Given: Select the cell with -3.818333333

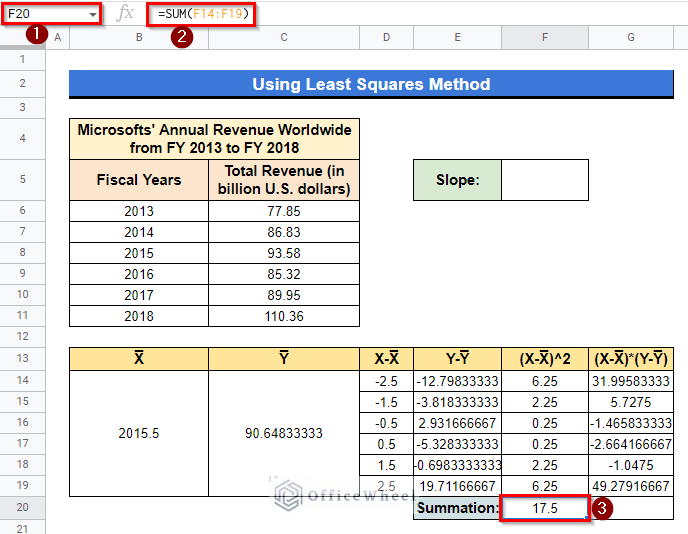Looking at the screenshot, I should coord(457,402).
